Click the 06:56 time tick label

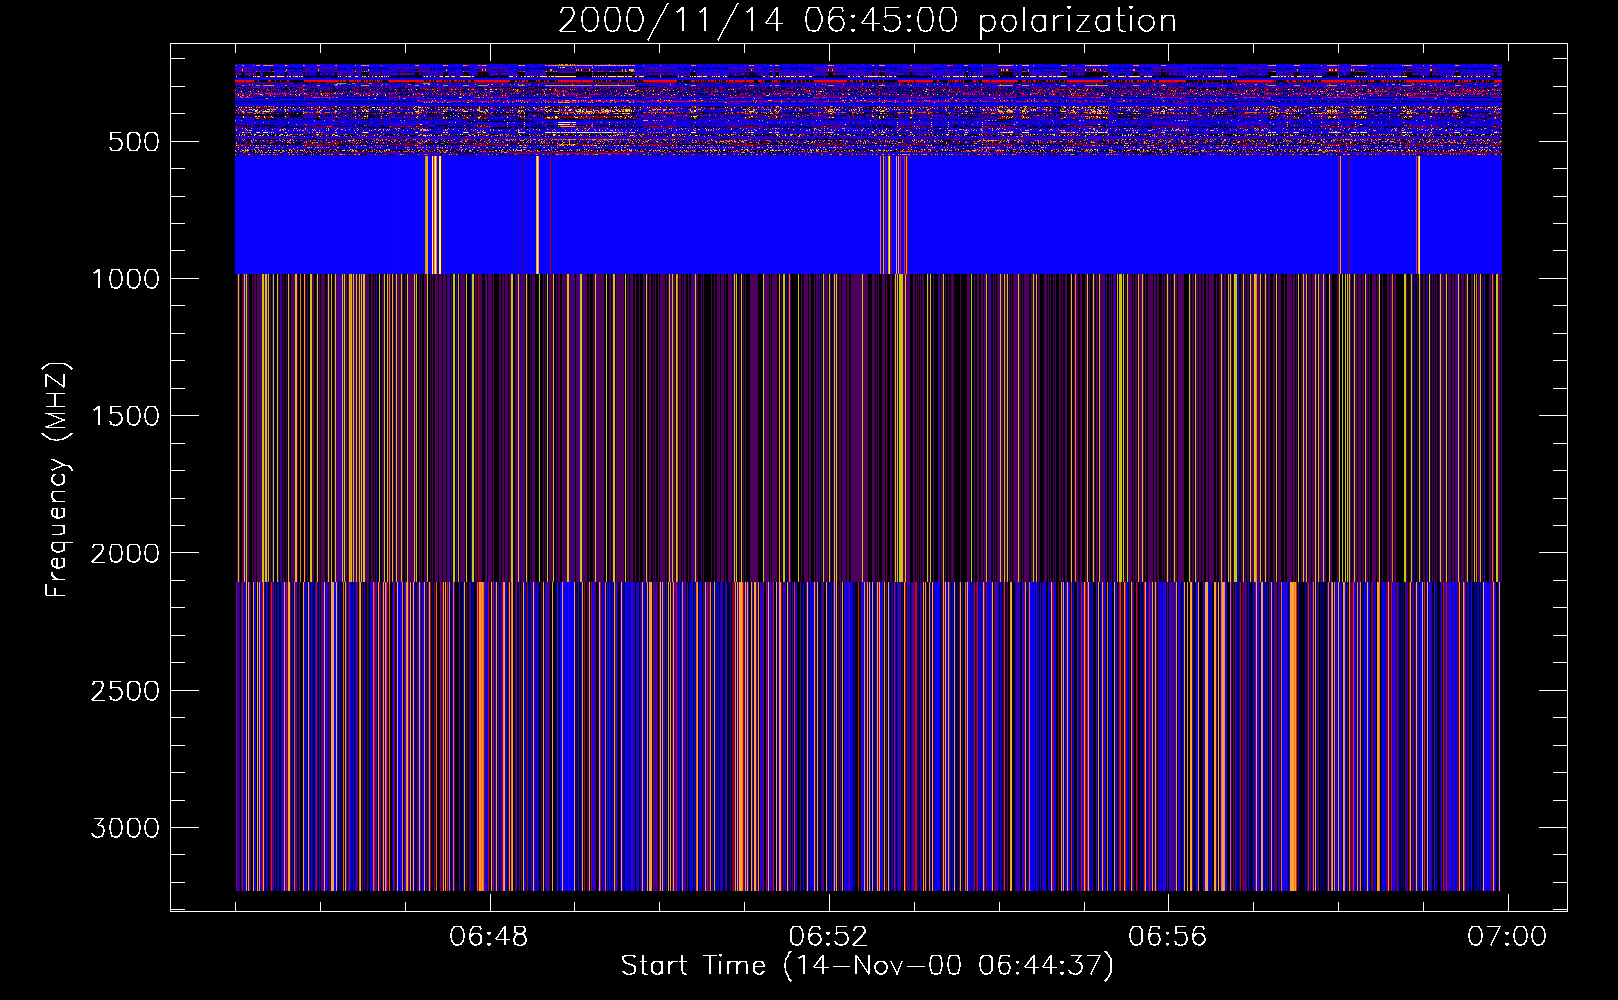1168,937
